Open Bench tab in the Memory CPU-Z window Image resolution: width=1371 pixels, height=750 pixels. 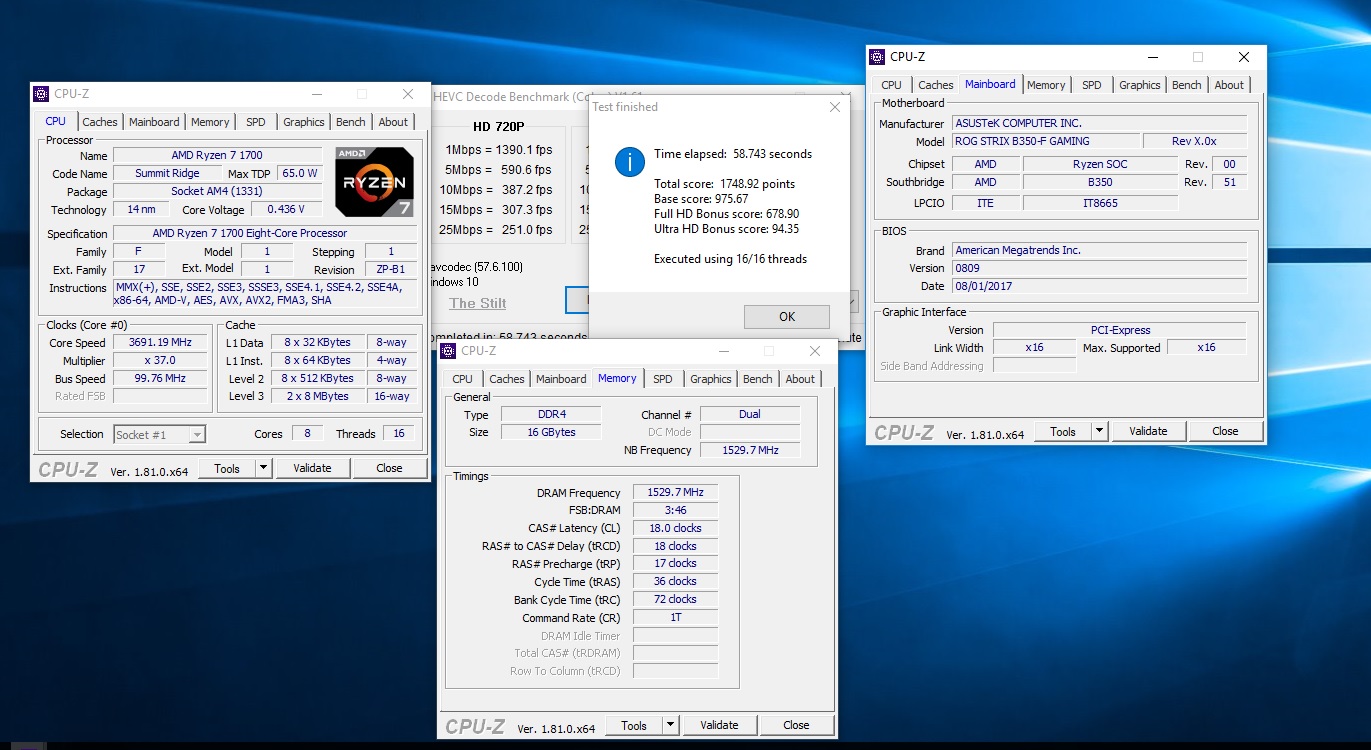(758, 379)
